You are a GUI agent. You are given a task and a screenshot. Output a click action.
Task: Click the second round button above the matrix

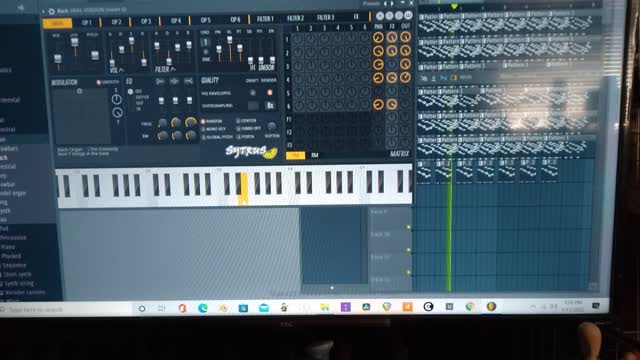[389, 16]
